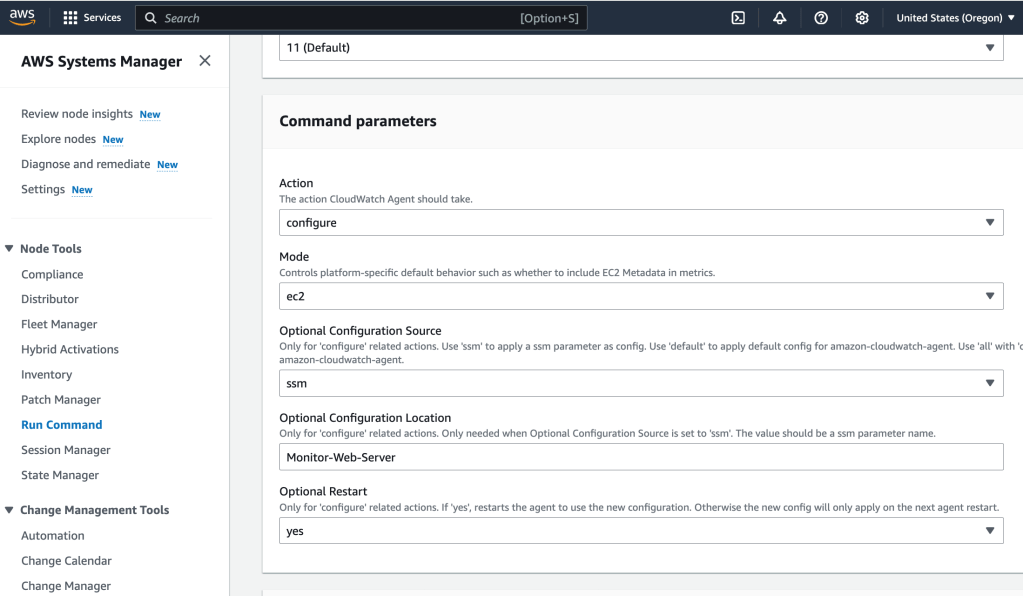This screenshot has width=1023, height=596.
Task: Open the Services grid menu
Action: [92, 17]
